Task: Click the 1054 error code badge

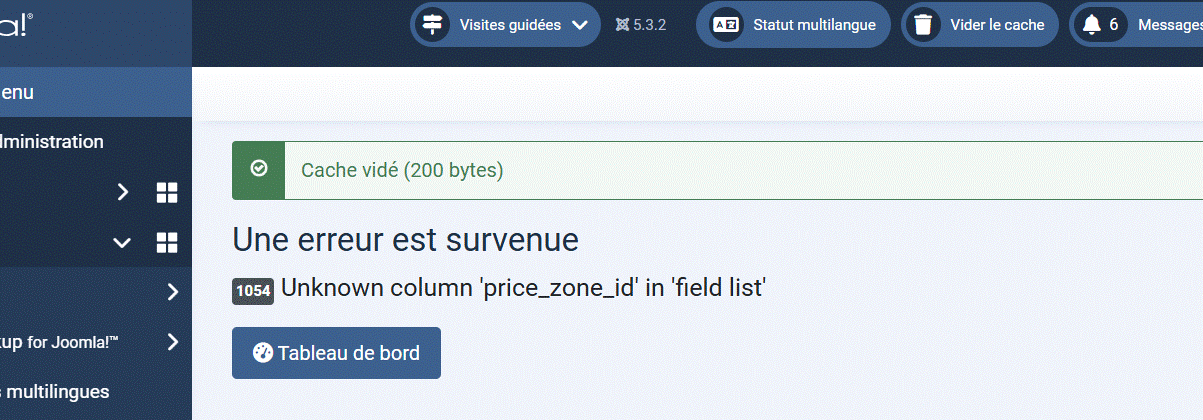Action: pos(253,291)
